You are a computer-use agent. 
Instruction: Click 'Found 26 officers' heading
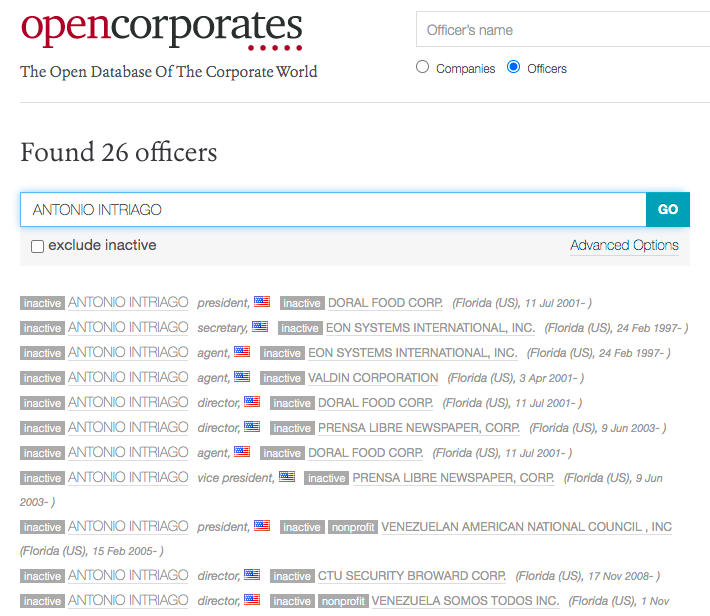tap(119, 152)
